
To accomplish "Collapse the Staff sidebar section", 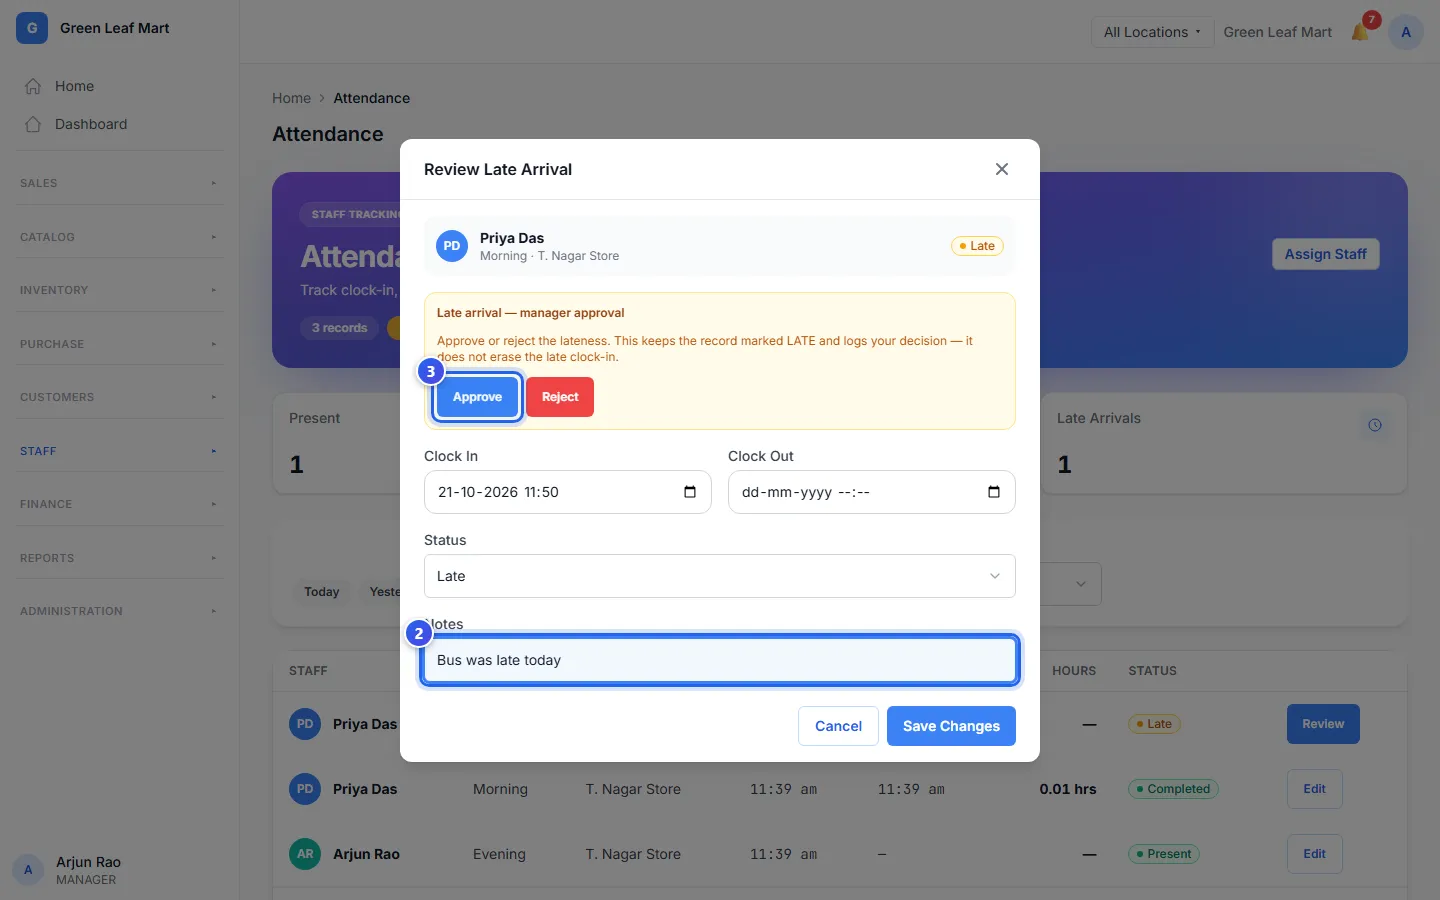I will pos(119,451).
